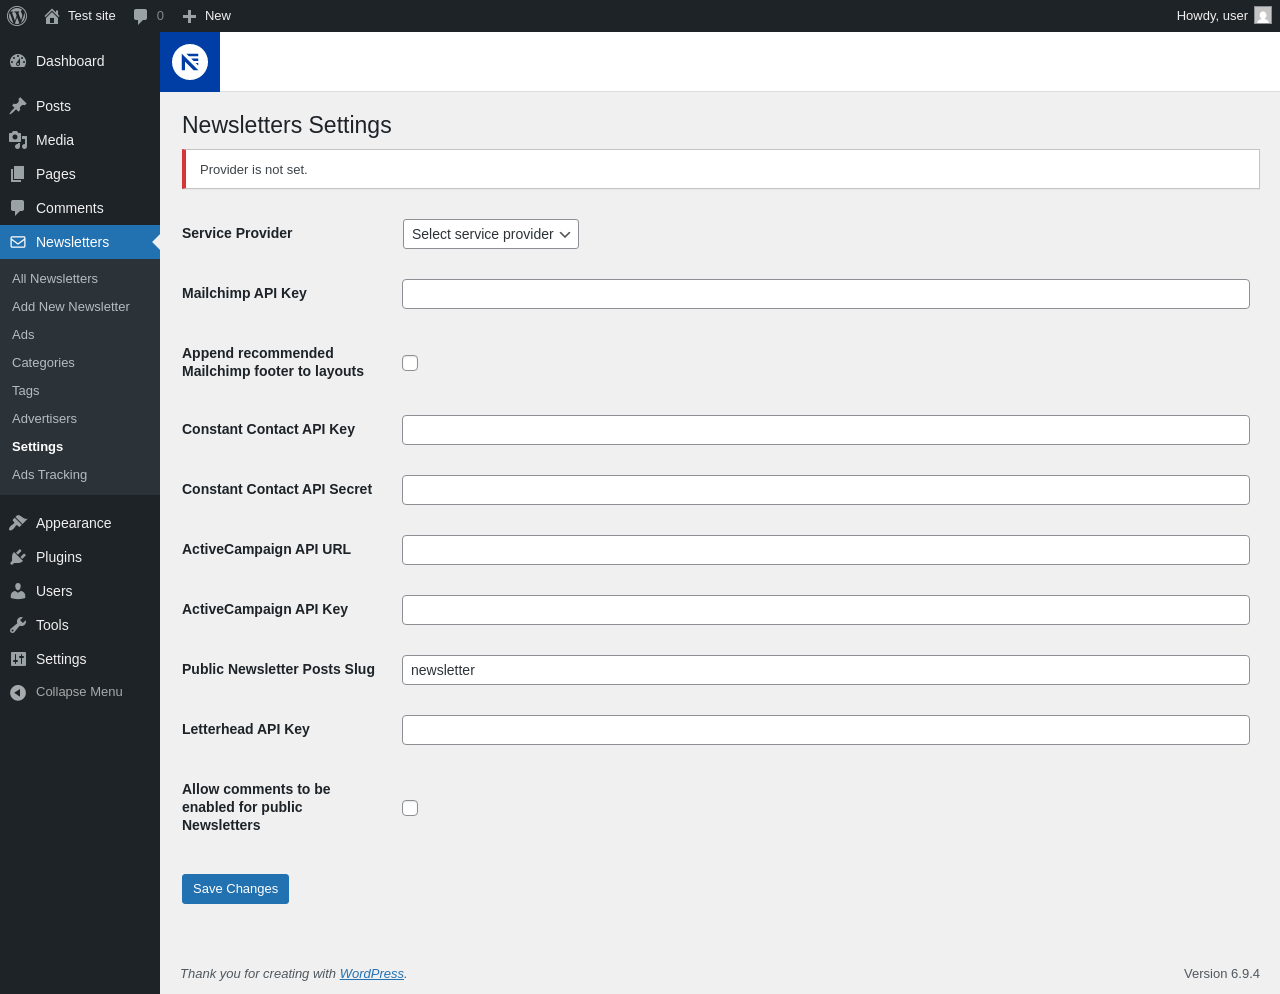Open the Appearance menu
This screenshot has height=994, width=1280.
[73, 523]
